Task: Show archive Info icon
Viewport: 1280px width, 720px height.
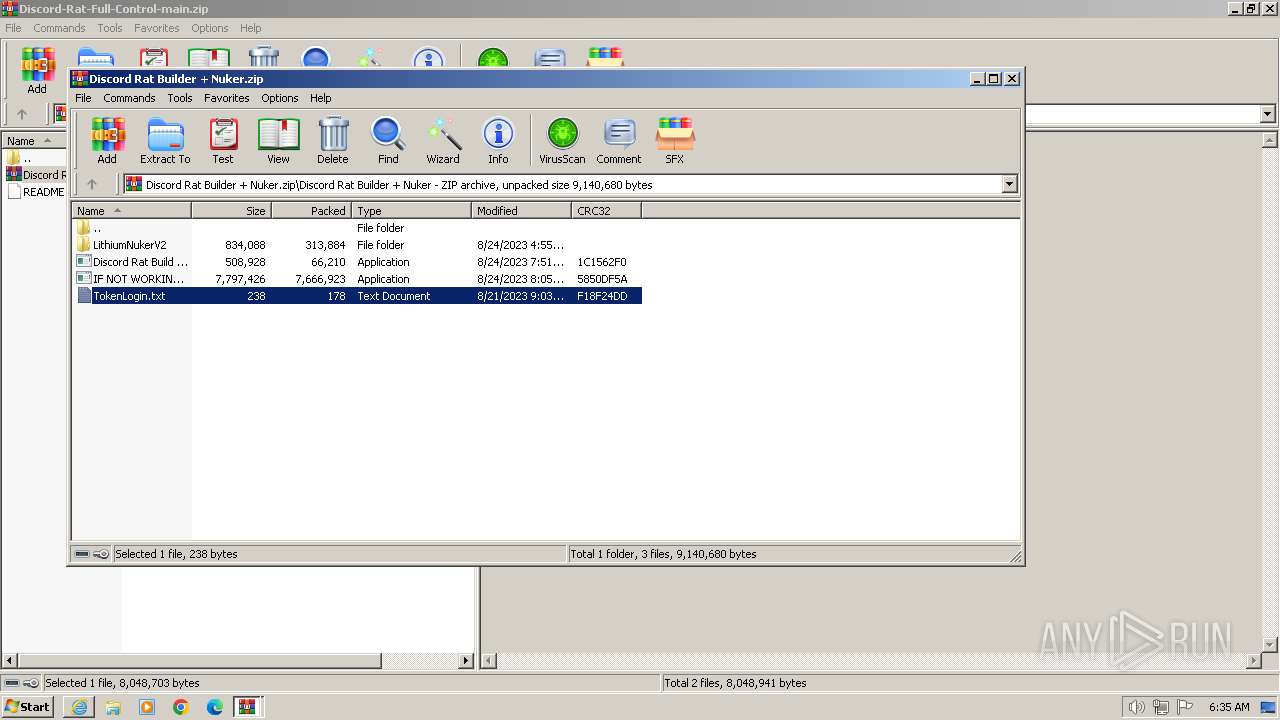Action: (498, 140)
